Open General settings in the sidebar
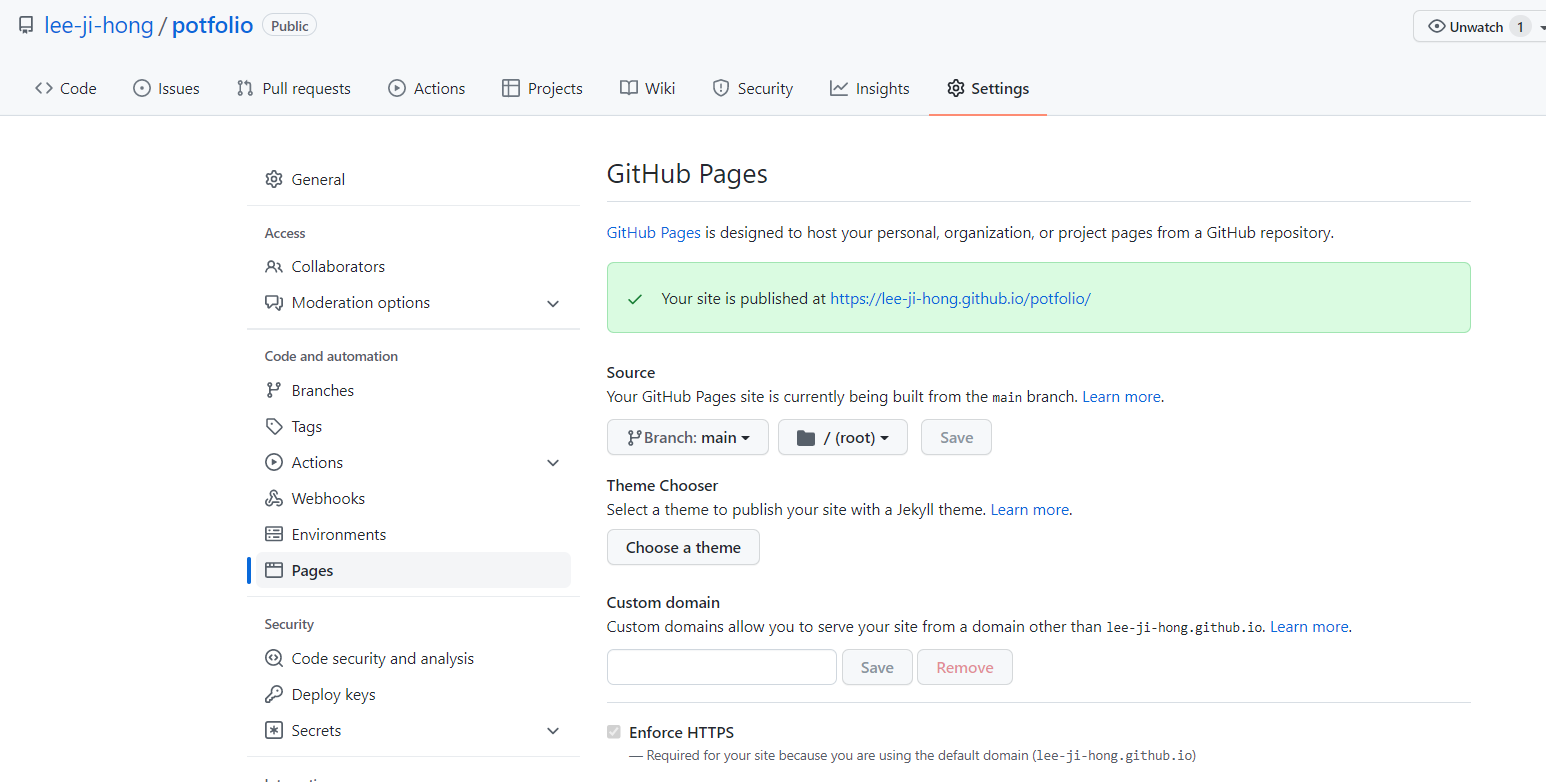Image resolution: width=1546 pixels, height=782 pixels. [413, 179]
